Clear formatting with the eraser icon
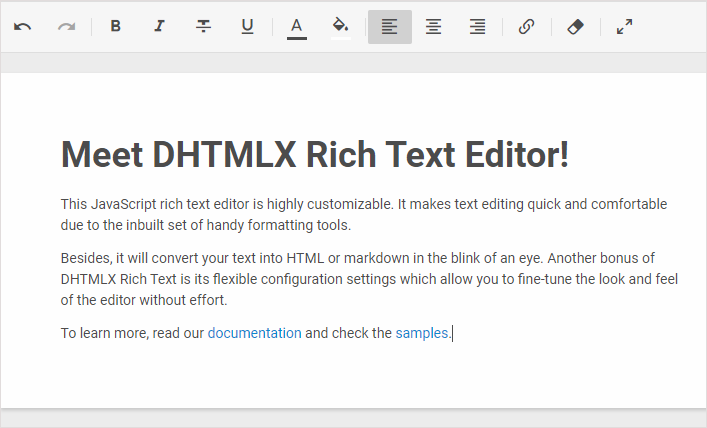The width and height of the screenshot is (707, 428). tap(575, 27)
